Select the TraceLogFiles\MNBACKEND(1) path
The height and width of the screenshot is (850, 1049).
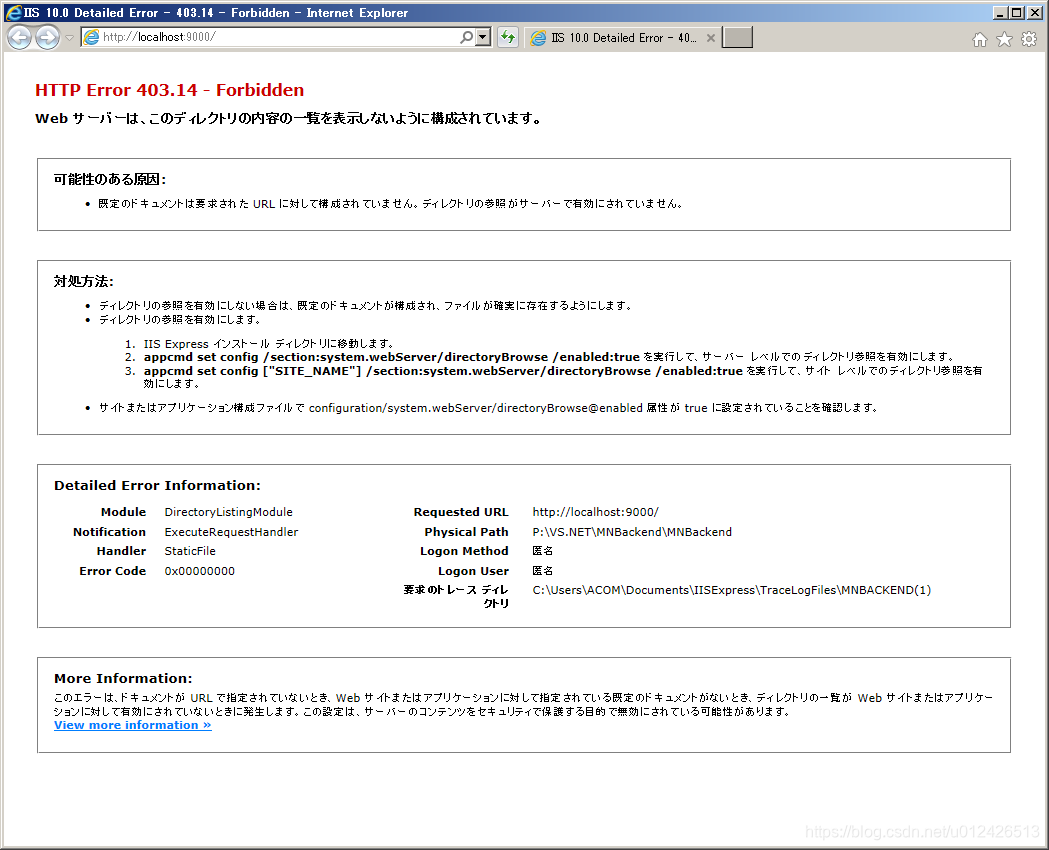[x=731, y=591]
